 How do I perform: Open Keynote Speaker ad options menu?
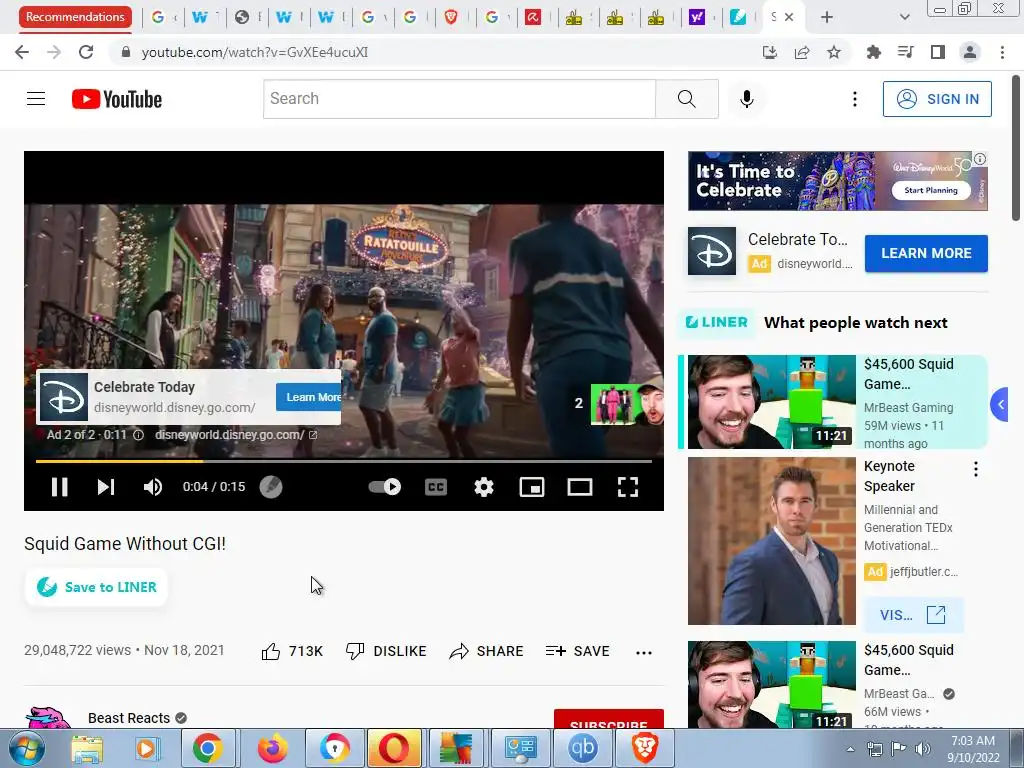[976, 469]
